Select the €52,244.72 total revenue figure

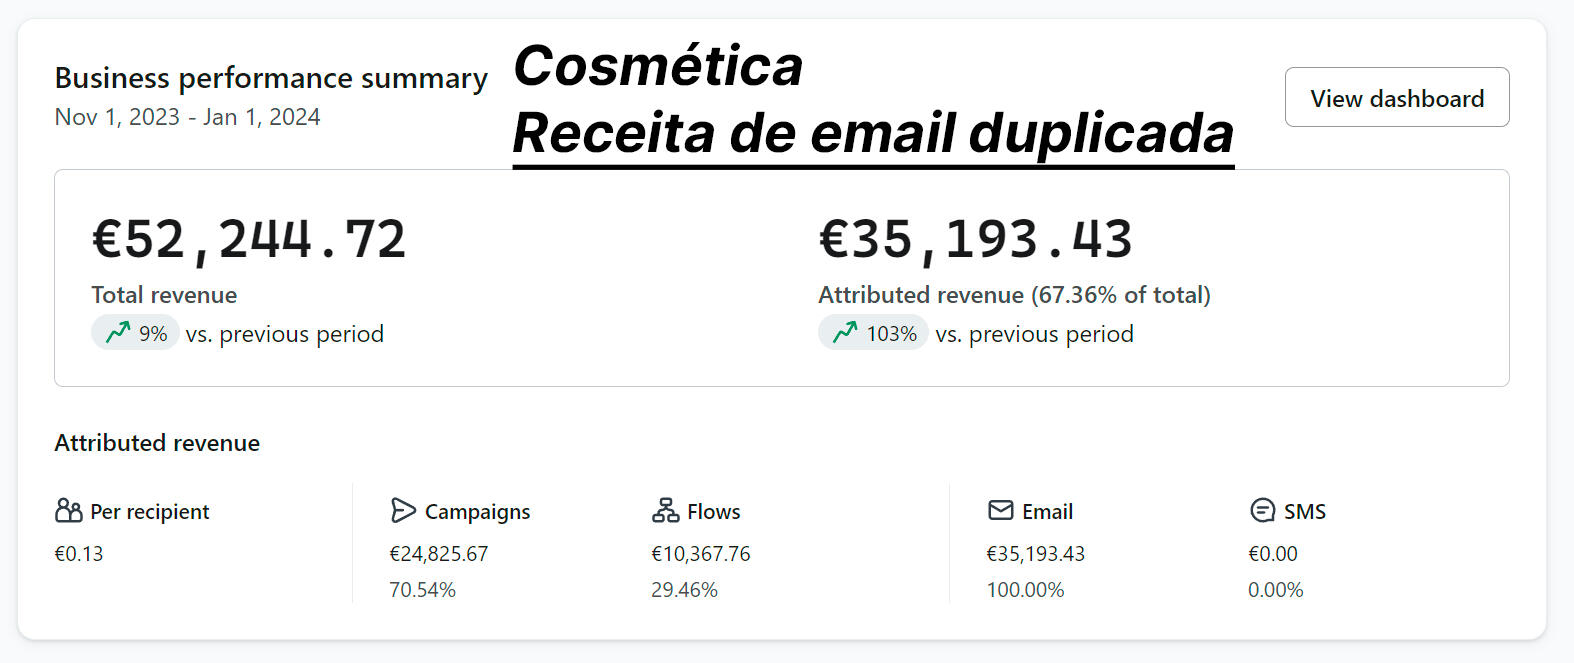(249, 240)
